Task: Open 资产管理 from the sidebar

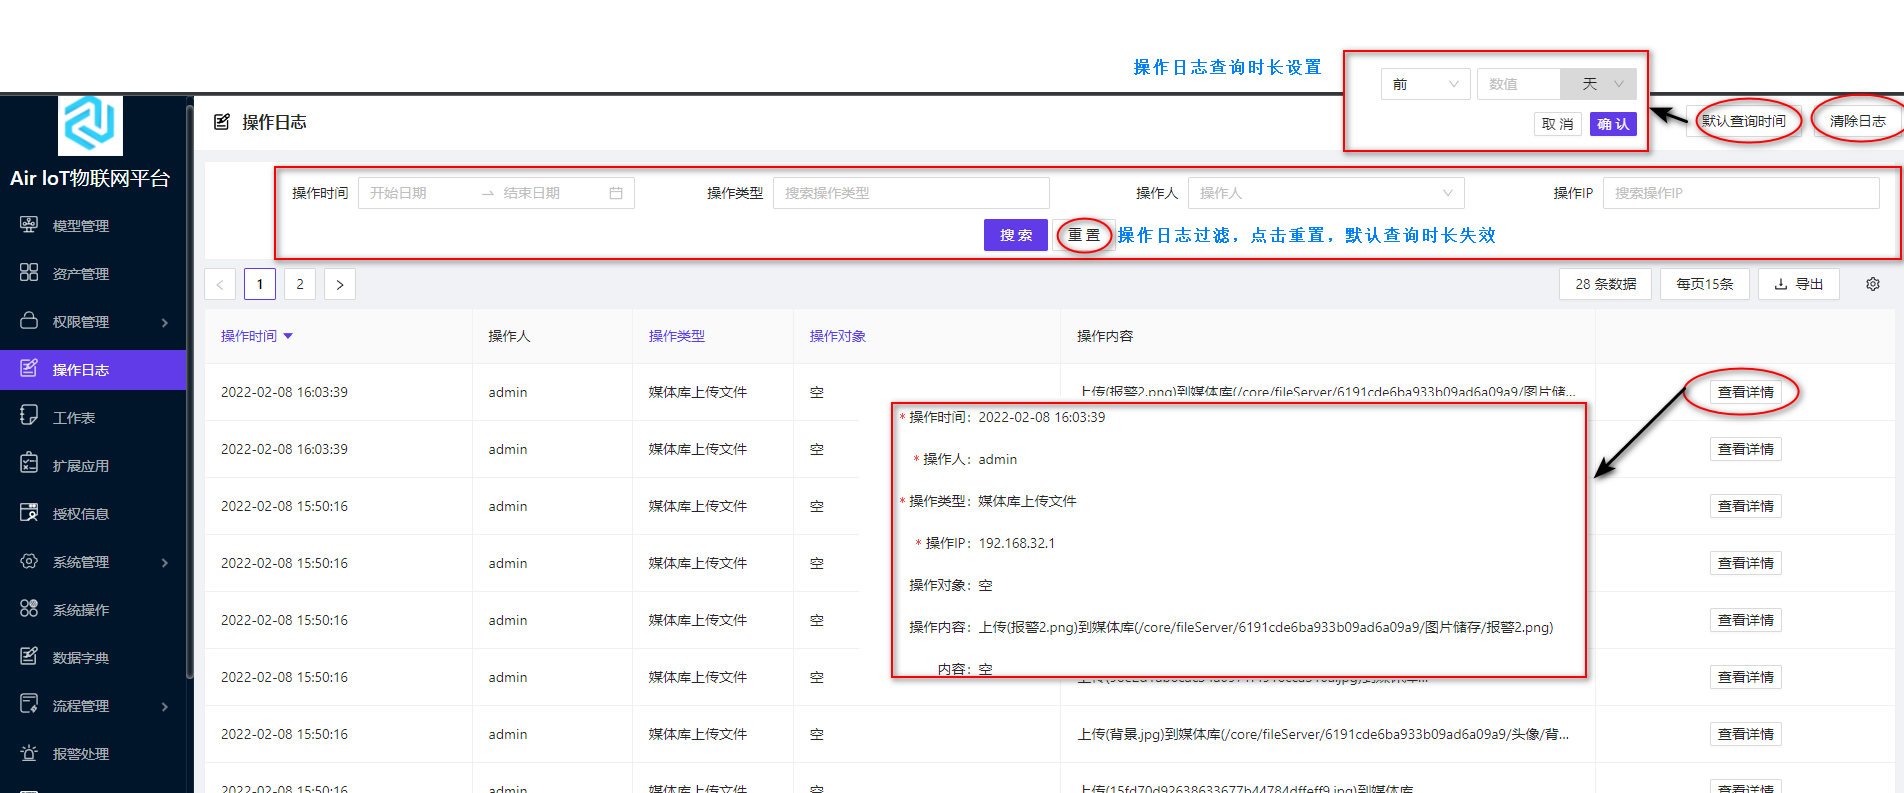Action: tap(80, 274)
